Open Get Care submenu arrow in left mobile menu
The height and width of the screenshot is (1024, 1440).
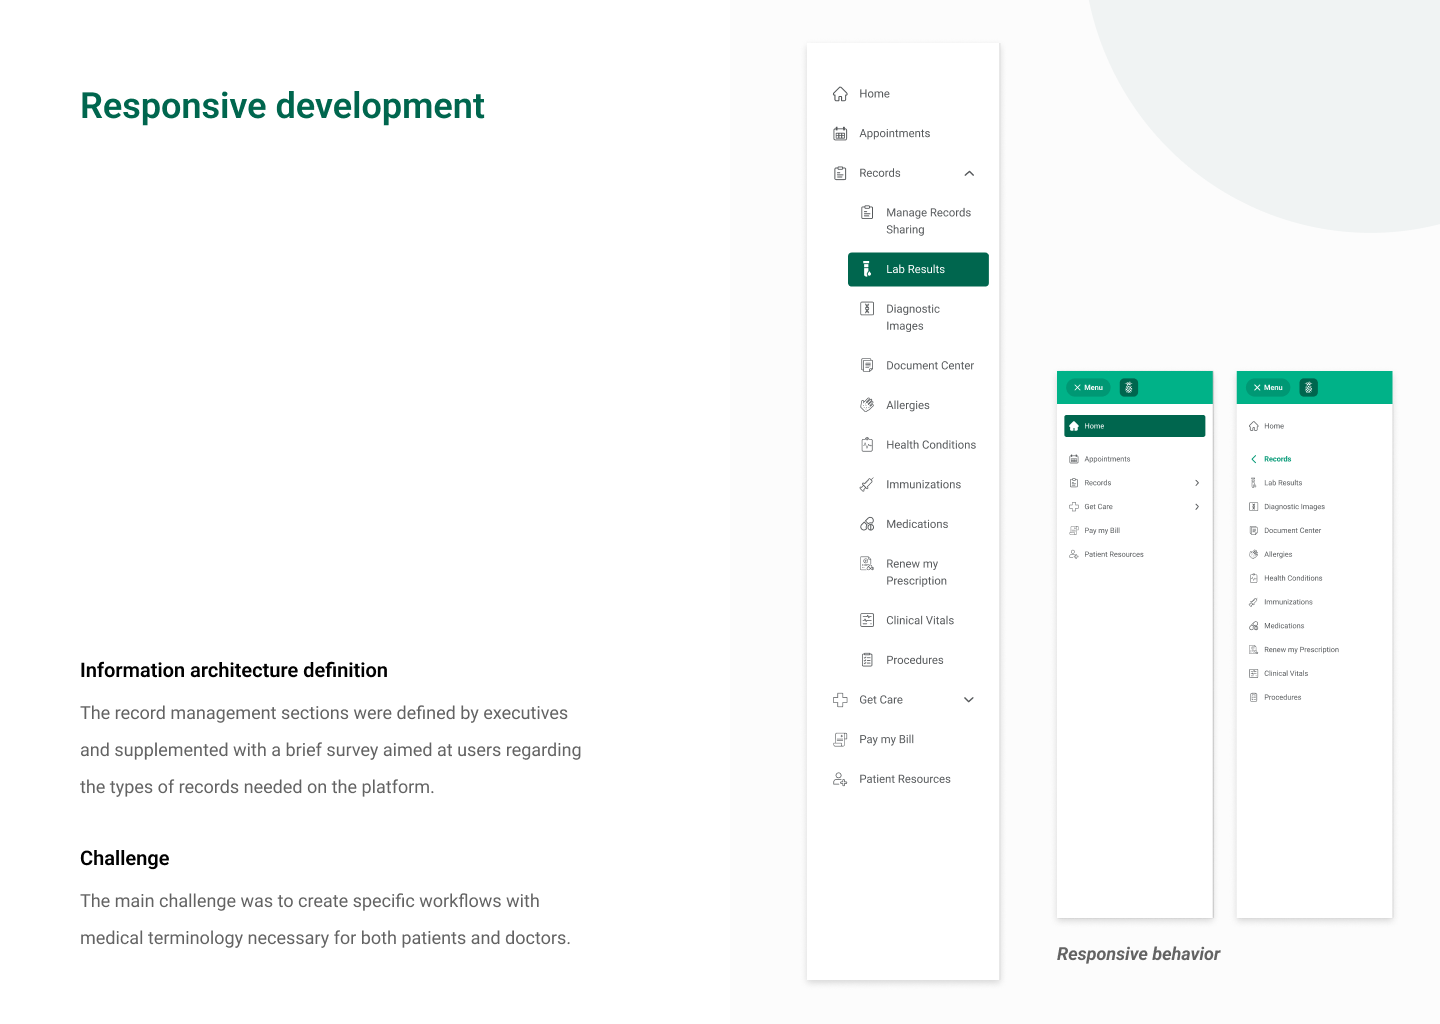pyautogui.click(x=1197, y=507)
